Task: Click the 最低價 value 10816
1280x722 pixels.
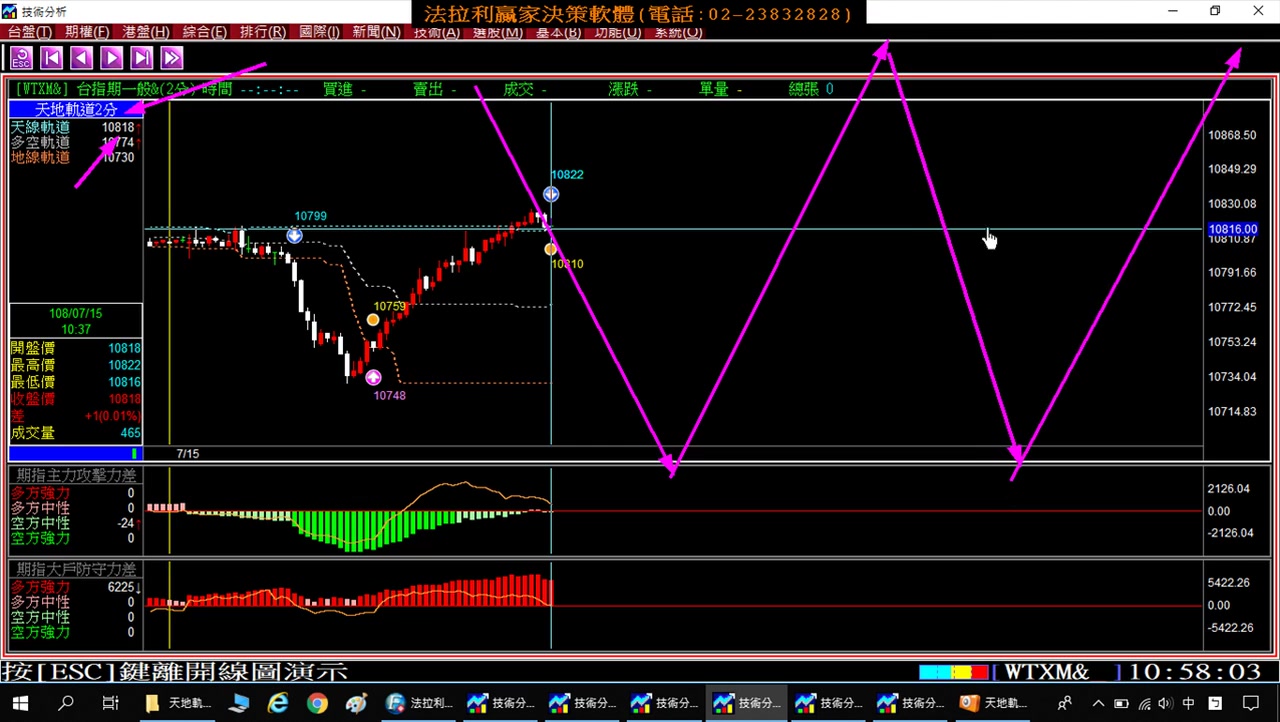Action: (125, 382)
